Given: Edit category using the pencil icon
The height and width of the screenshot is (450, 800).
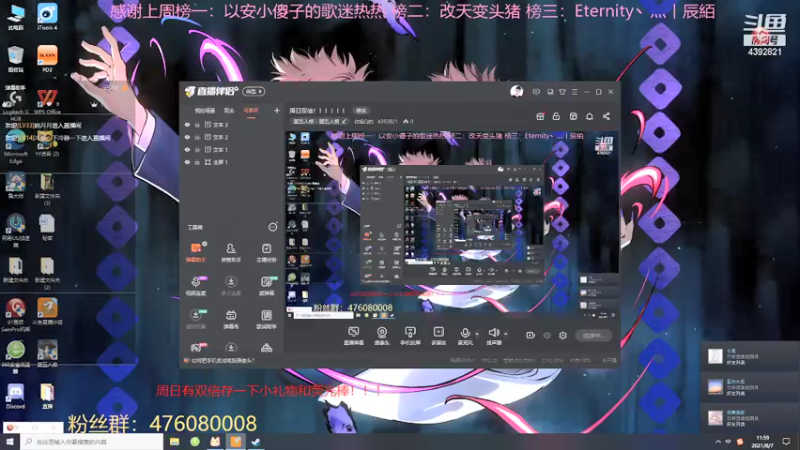Looking at the screenshot, I should [344, 121].
